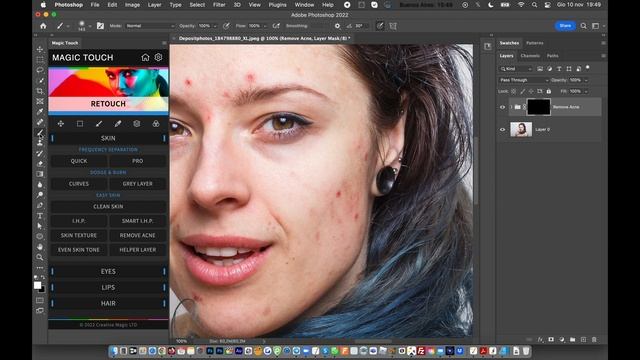Toggle lock all layer icon

pyautogui.click(x=549, y=91)
